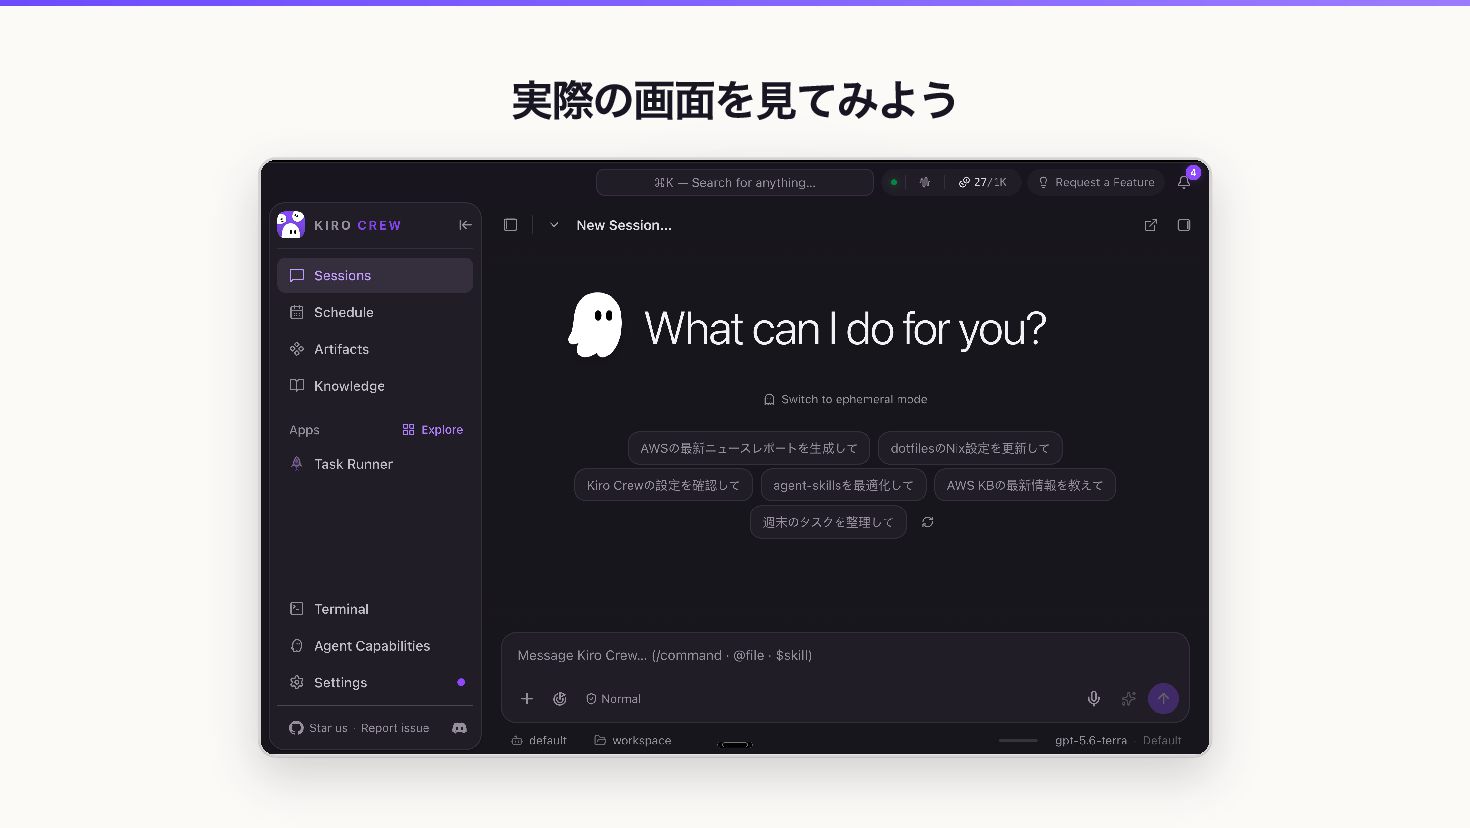The height and width of the screenshot is (828, 1470).
Task: Click the Message Kiro Crew input box
Action: [845, 656]
